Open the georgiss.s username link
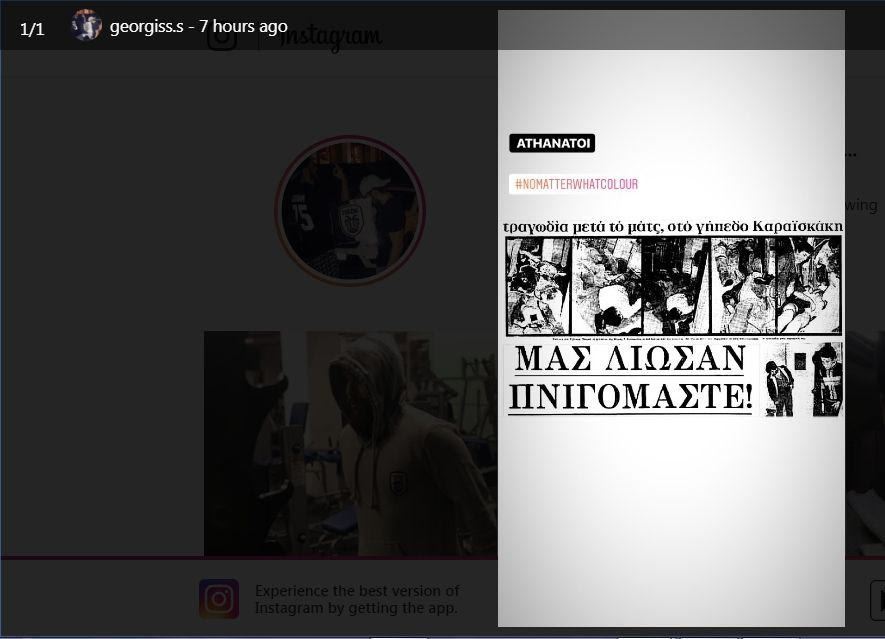 coord(146,27)
